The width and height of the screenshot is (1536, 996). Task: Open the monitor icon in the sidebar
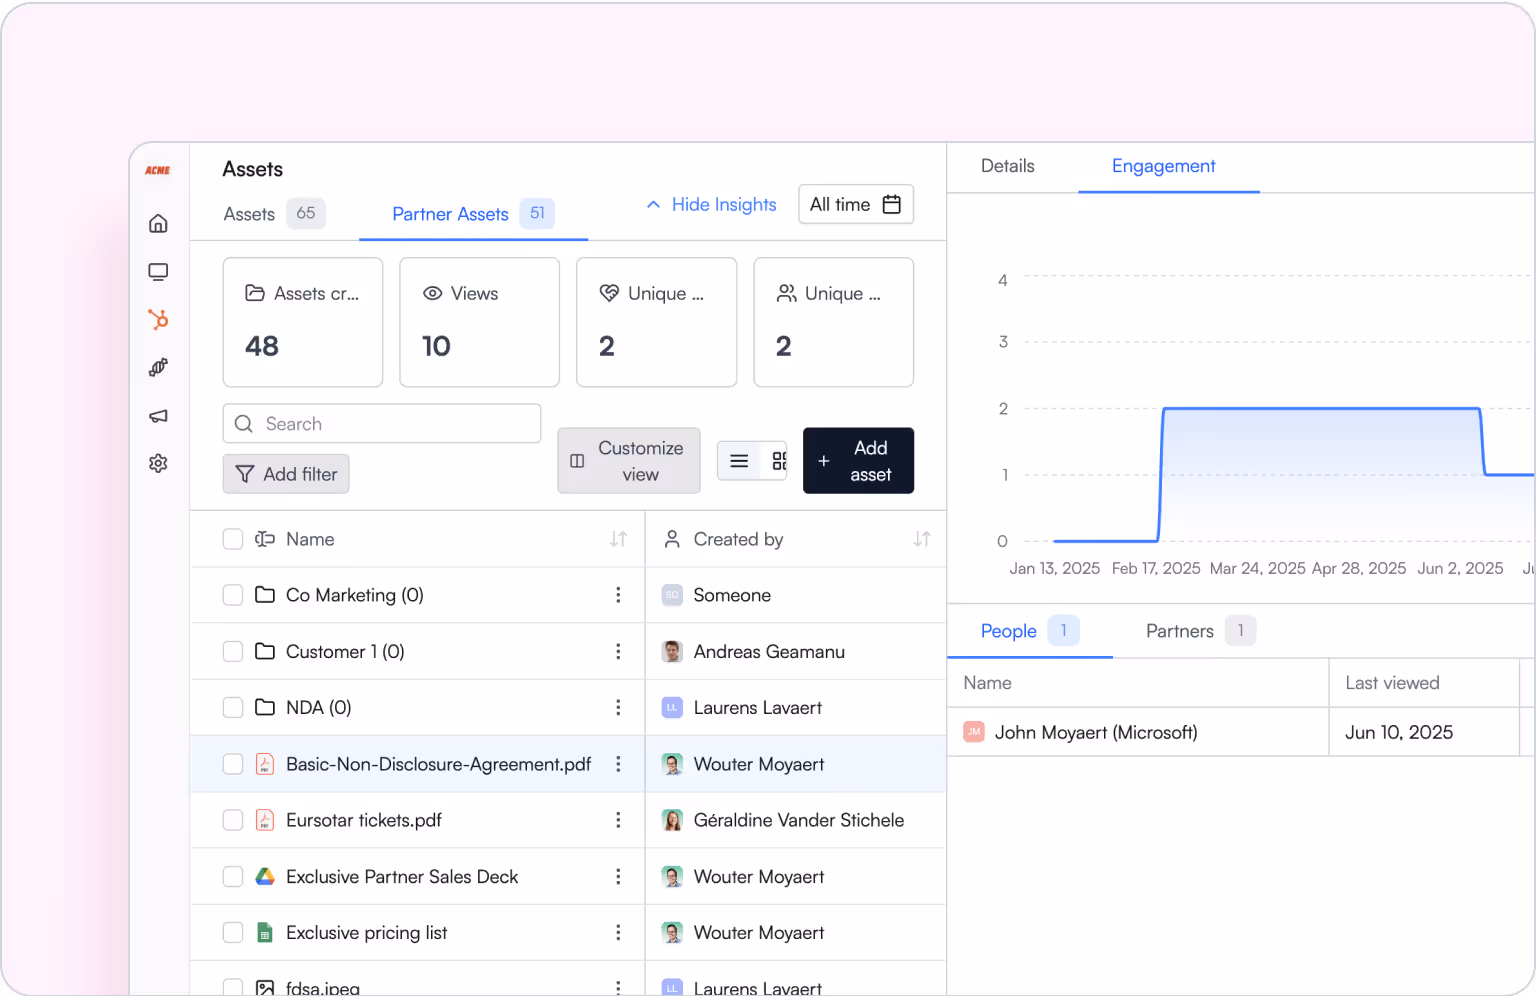pos(158,272)
